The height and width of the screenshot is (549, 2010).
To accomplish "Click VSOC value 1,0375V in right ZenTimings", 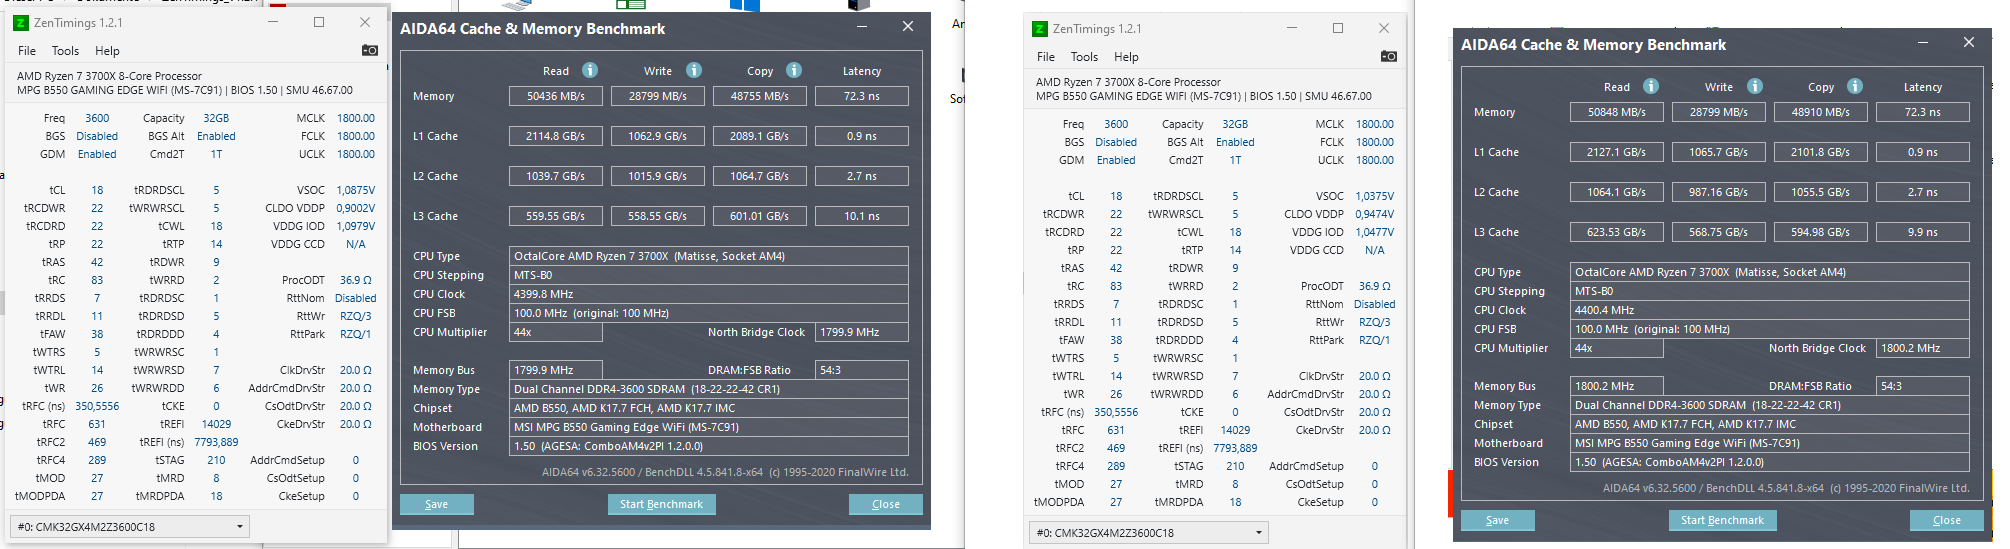I will (x=1375, y=196).
